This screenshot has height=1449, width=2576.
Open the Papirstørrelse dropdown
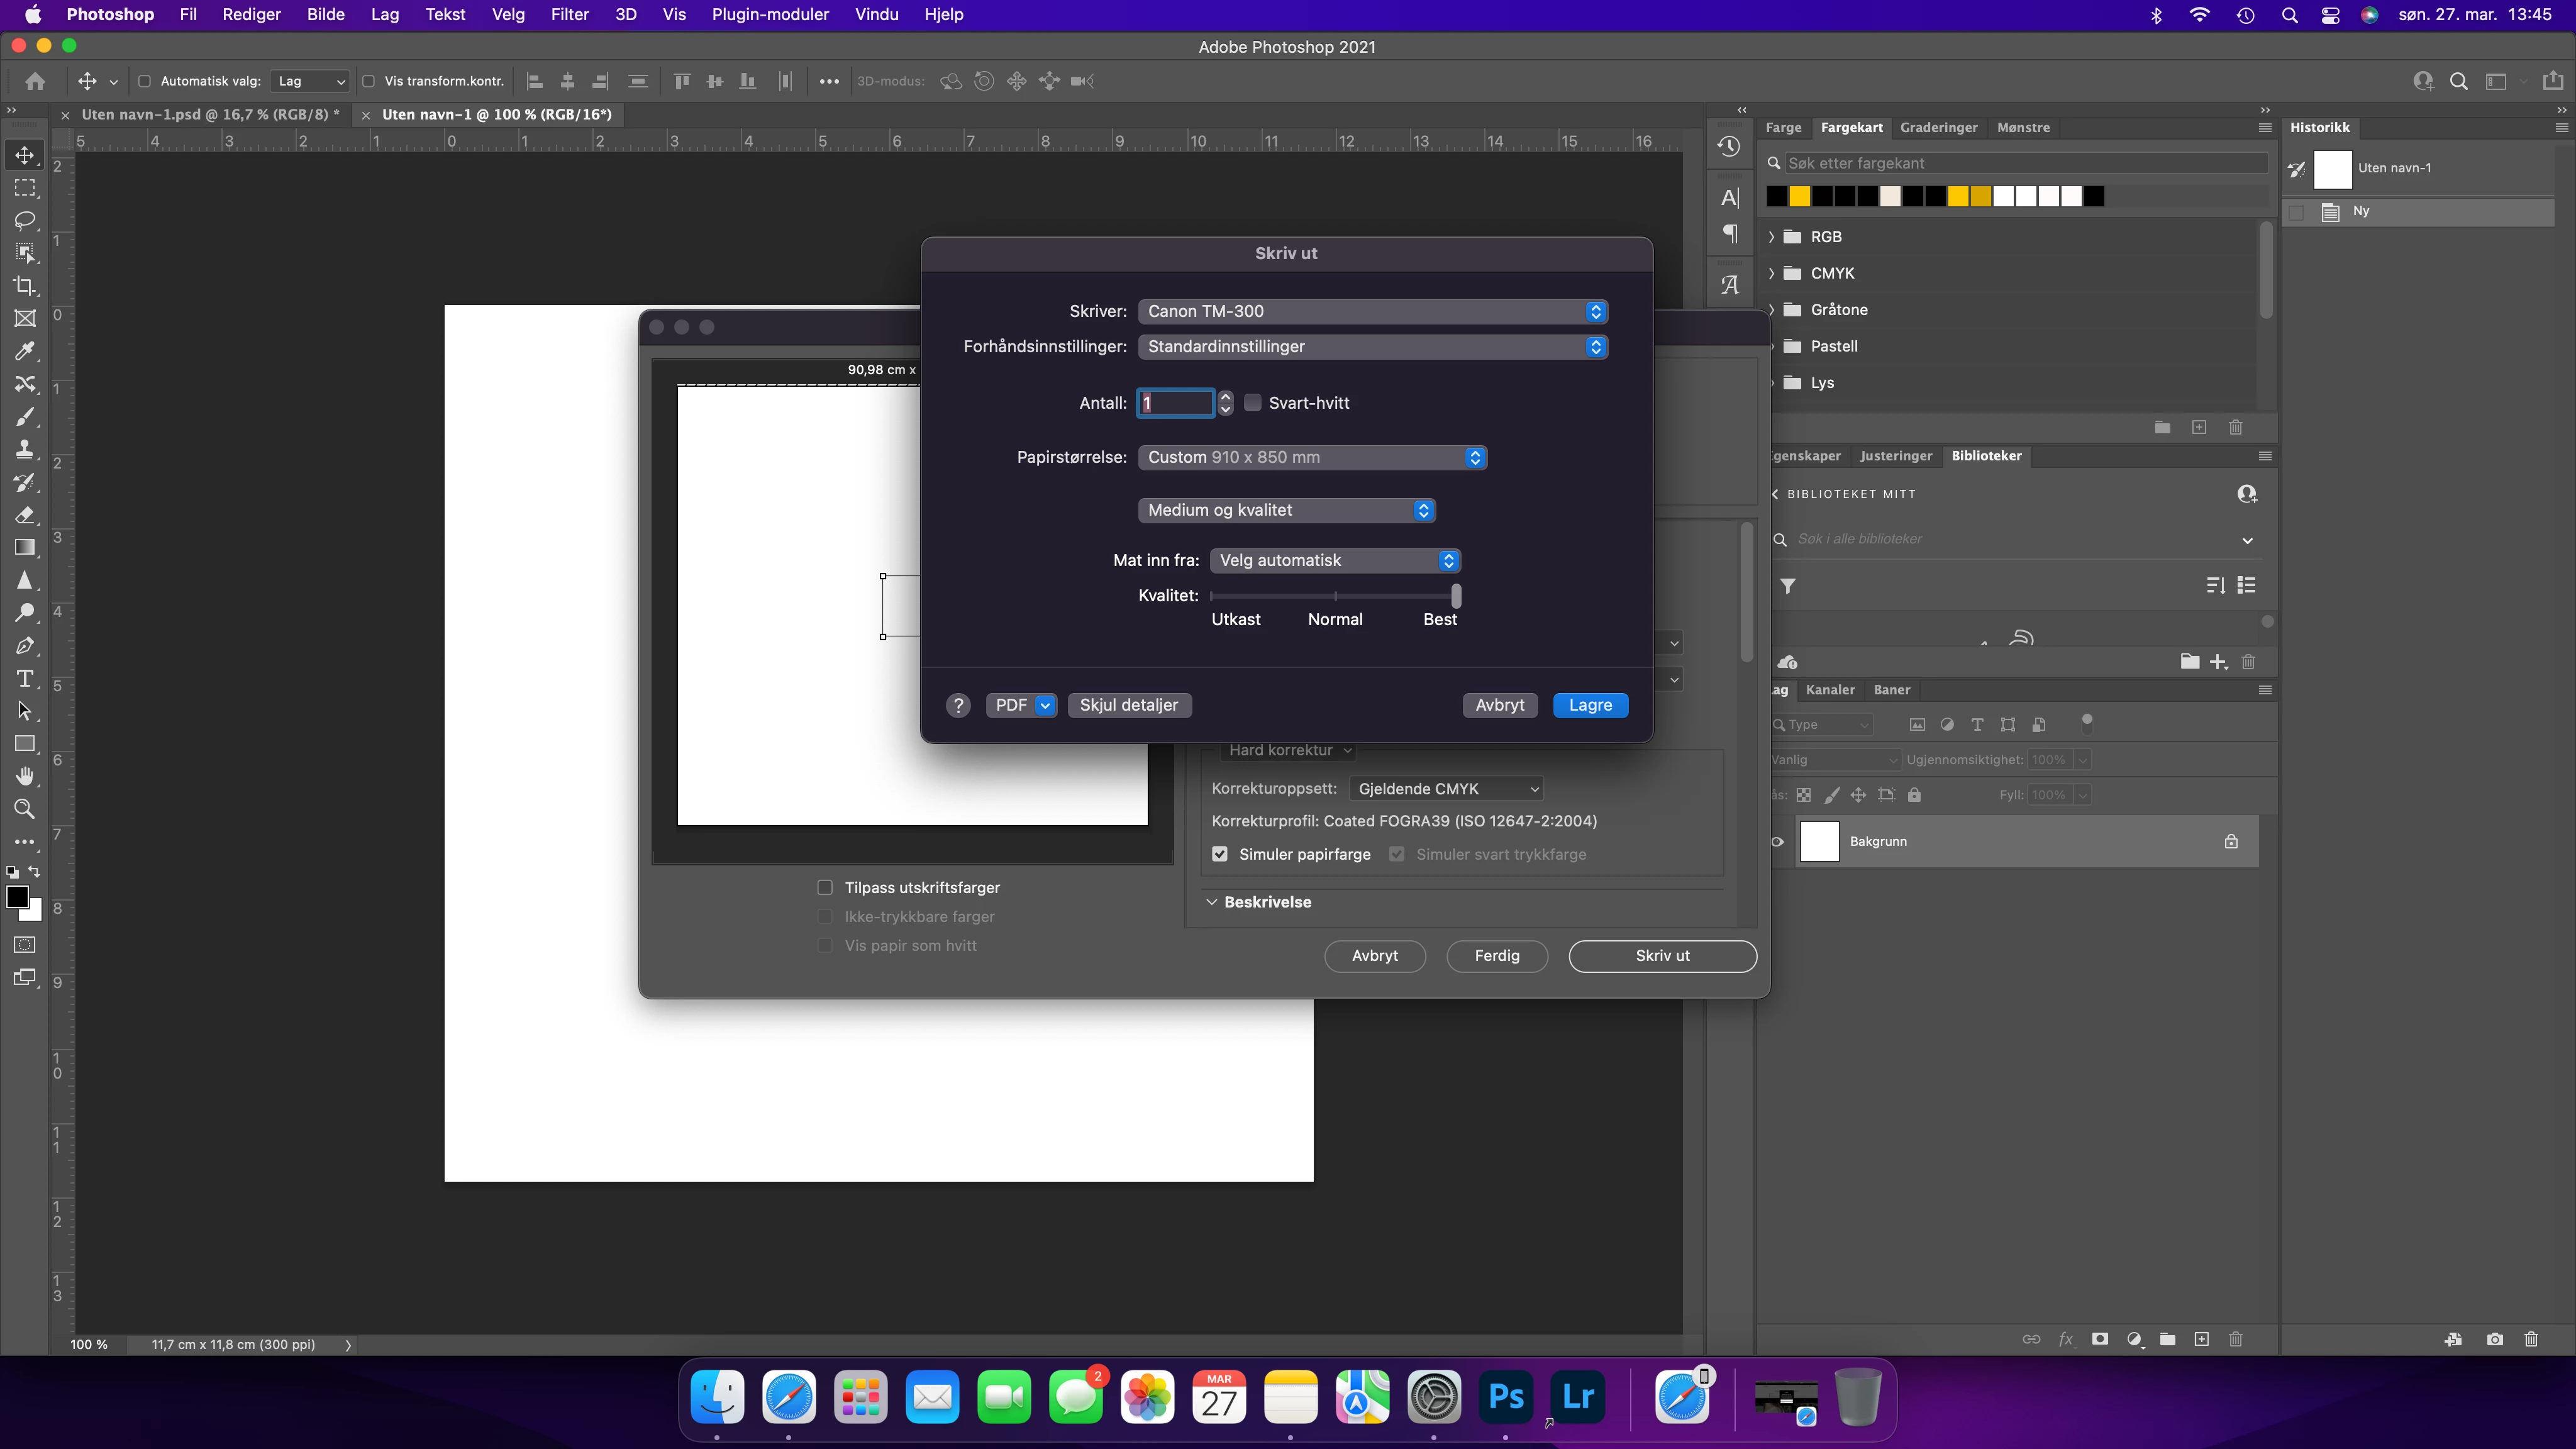(x=1311, y=457)
